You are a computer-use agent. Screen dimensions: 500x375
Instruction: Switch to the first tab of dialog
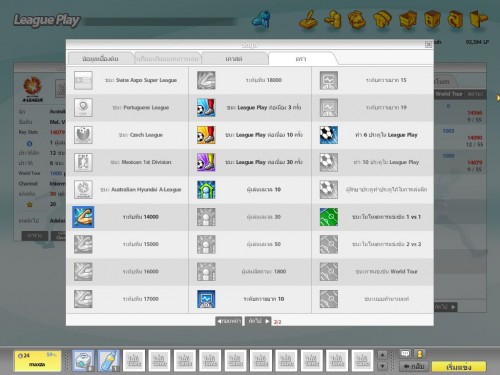tap(100, 59)
